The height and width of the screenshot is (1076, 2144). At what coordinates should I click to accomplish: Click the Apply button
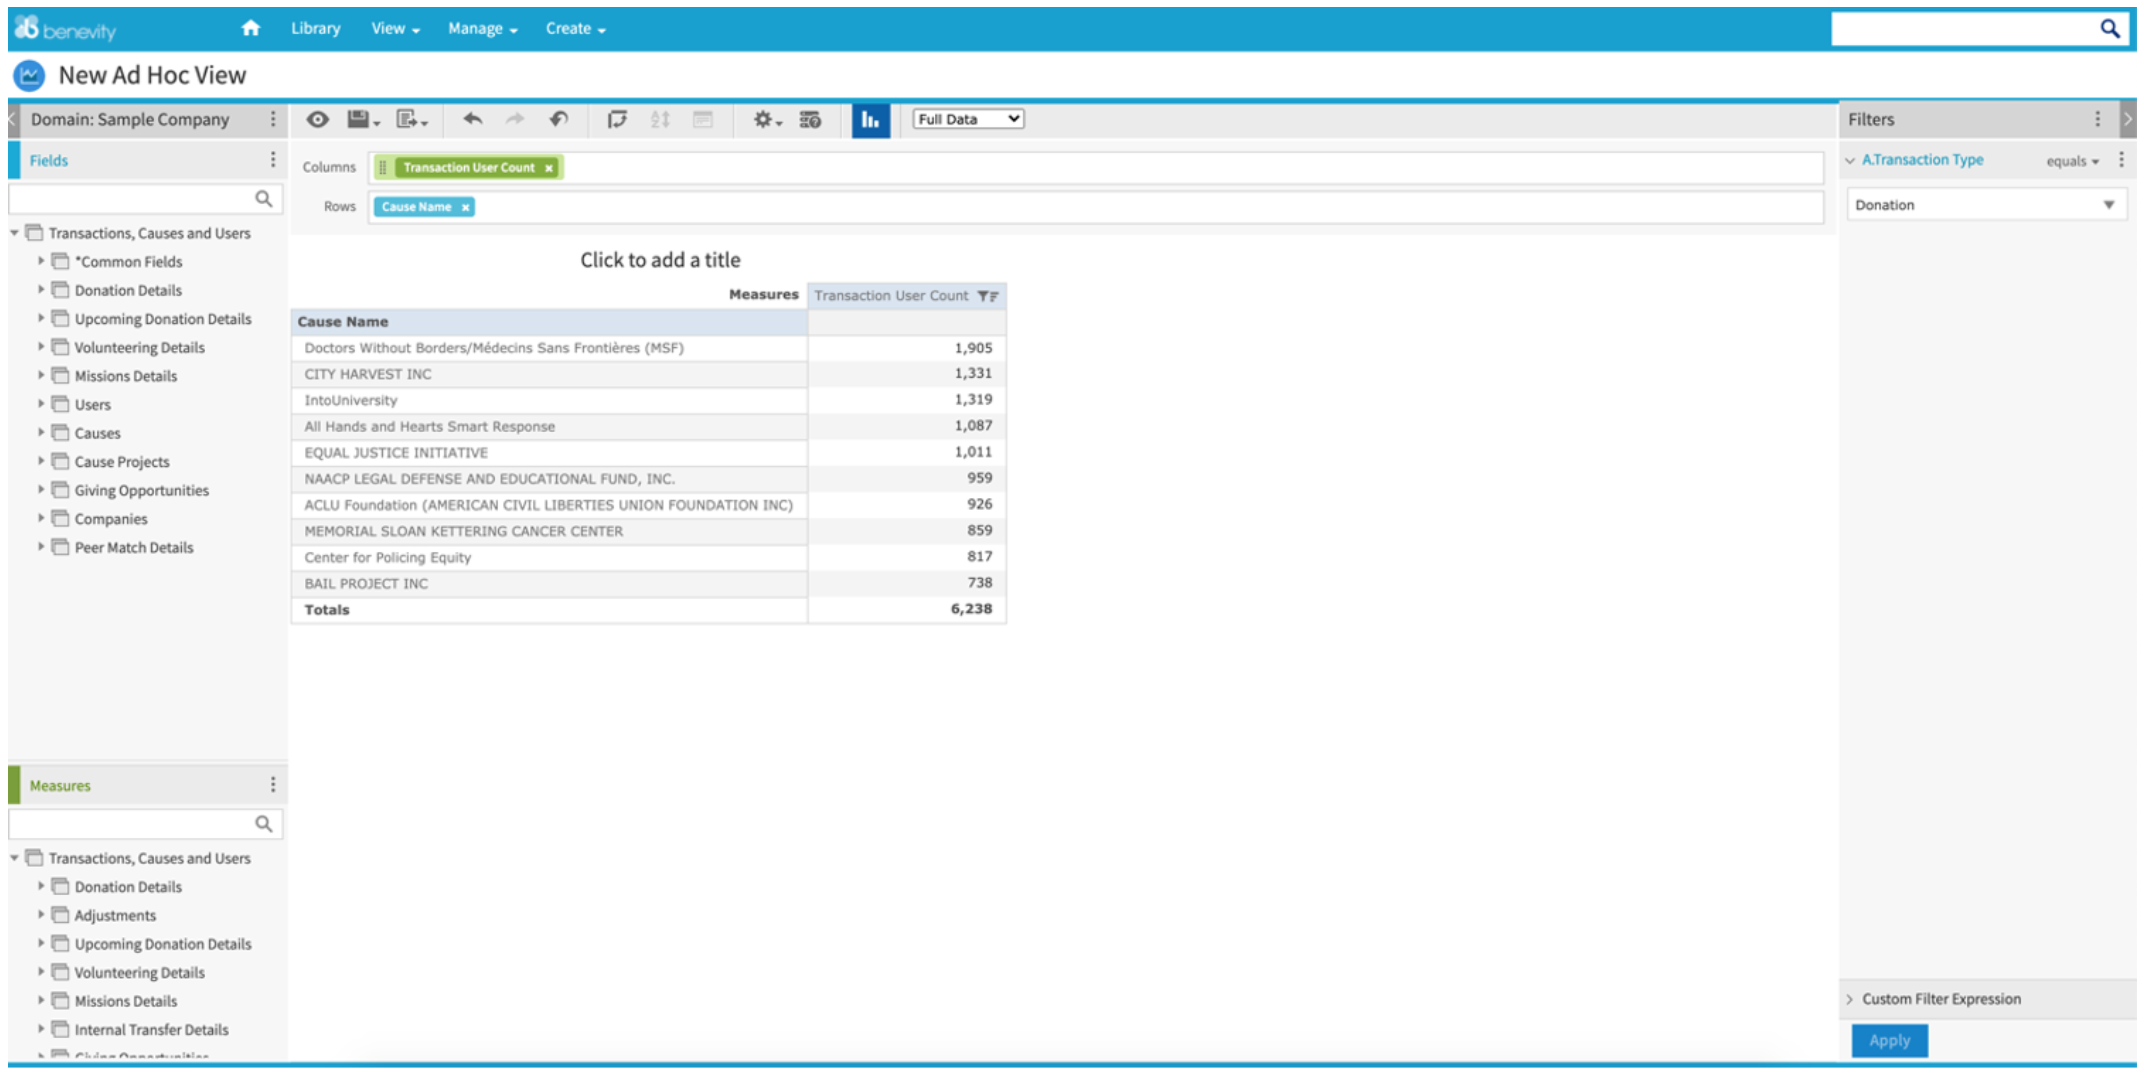1889,1040
